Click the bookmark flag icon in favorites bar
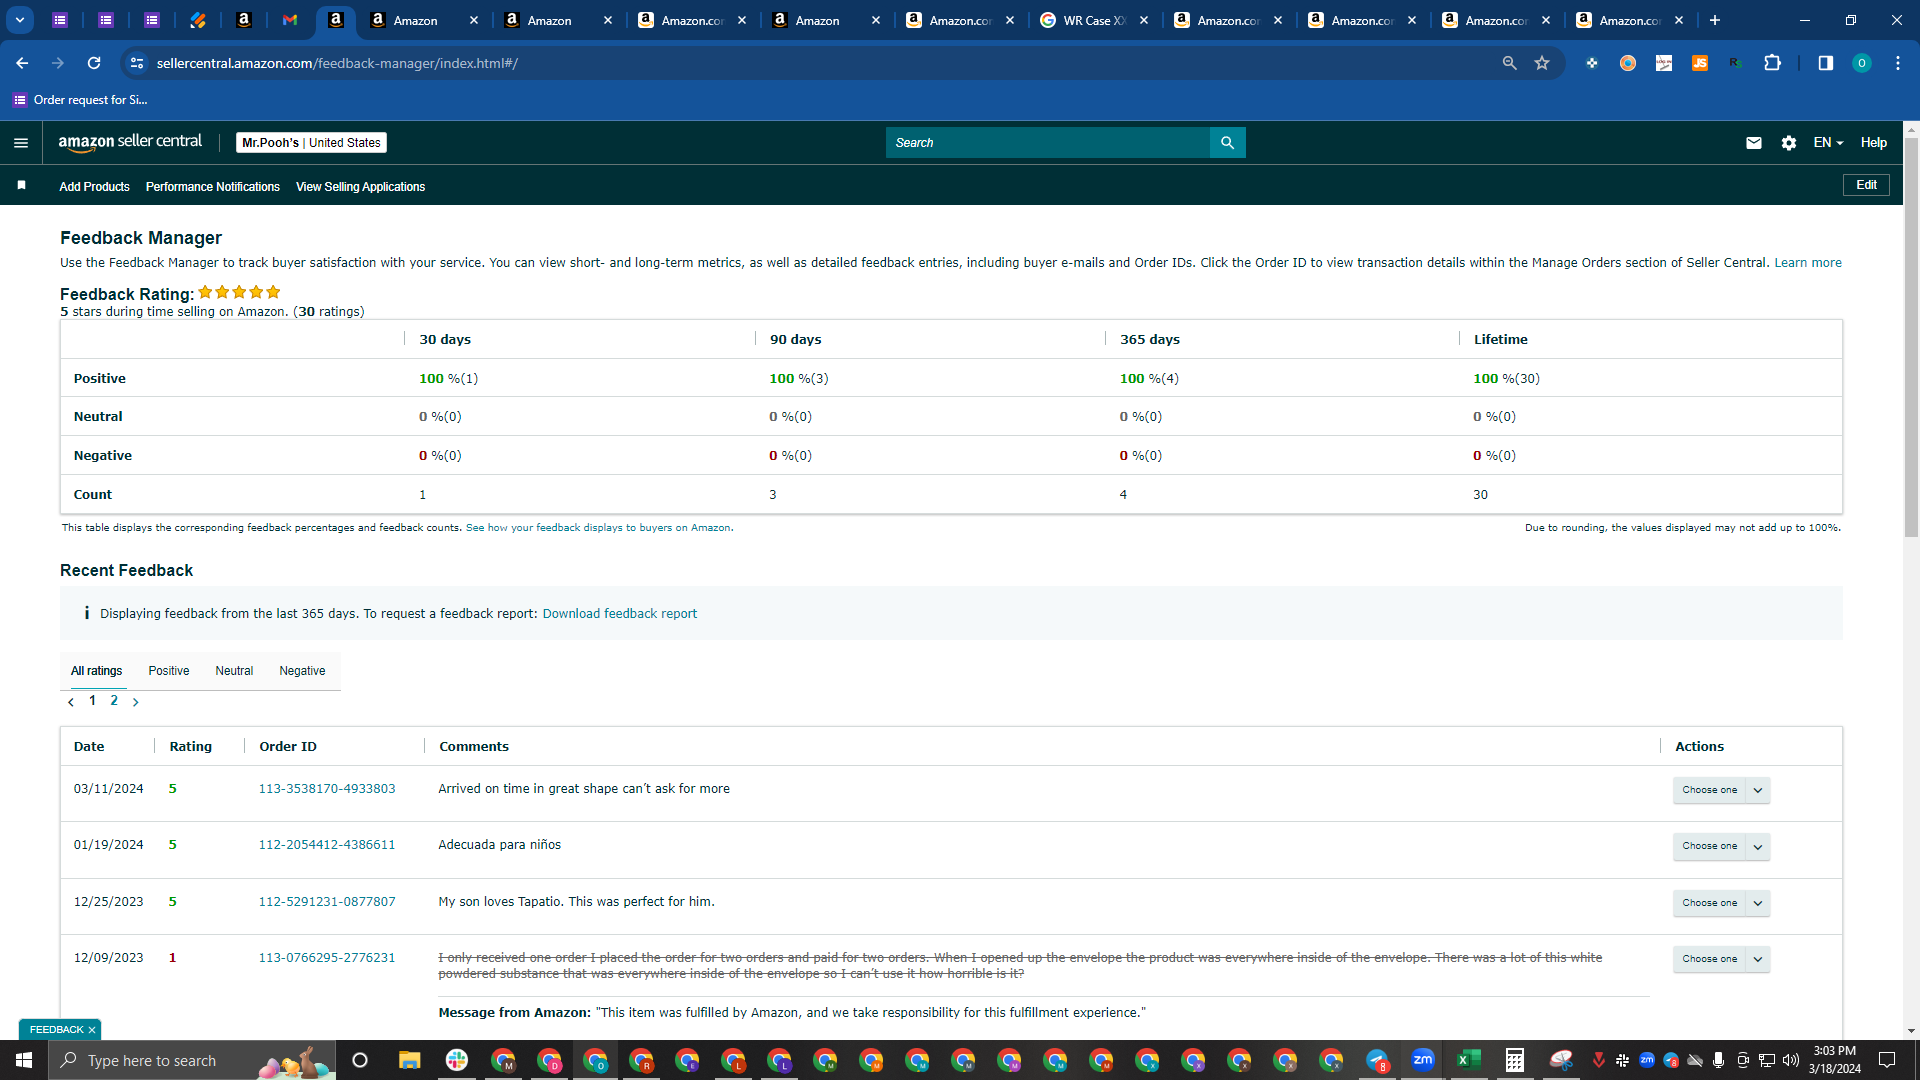Image resolution: width=1920 pixels, height=1080 pixels. [x=21, y=186]
